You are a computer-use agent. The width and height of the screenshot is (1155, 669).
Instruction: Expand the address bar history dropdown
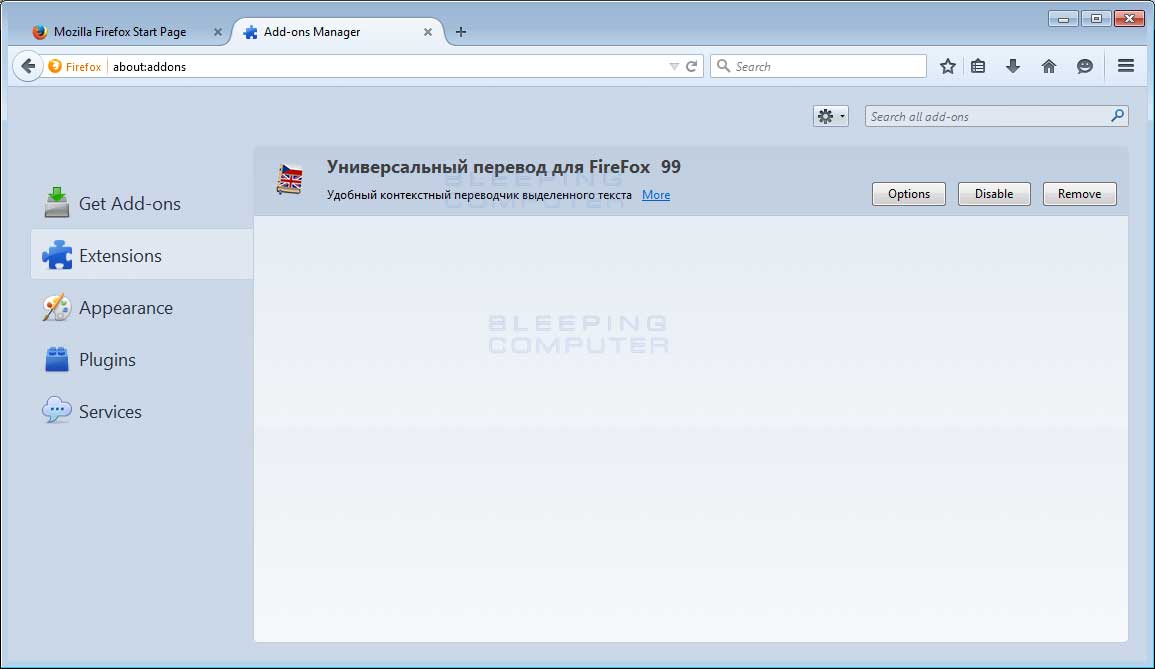click(x=675, y=66)
